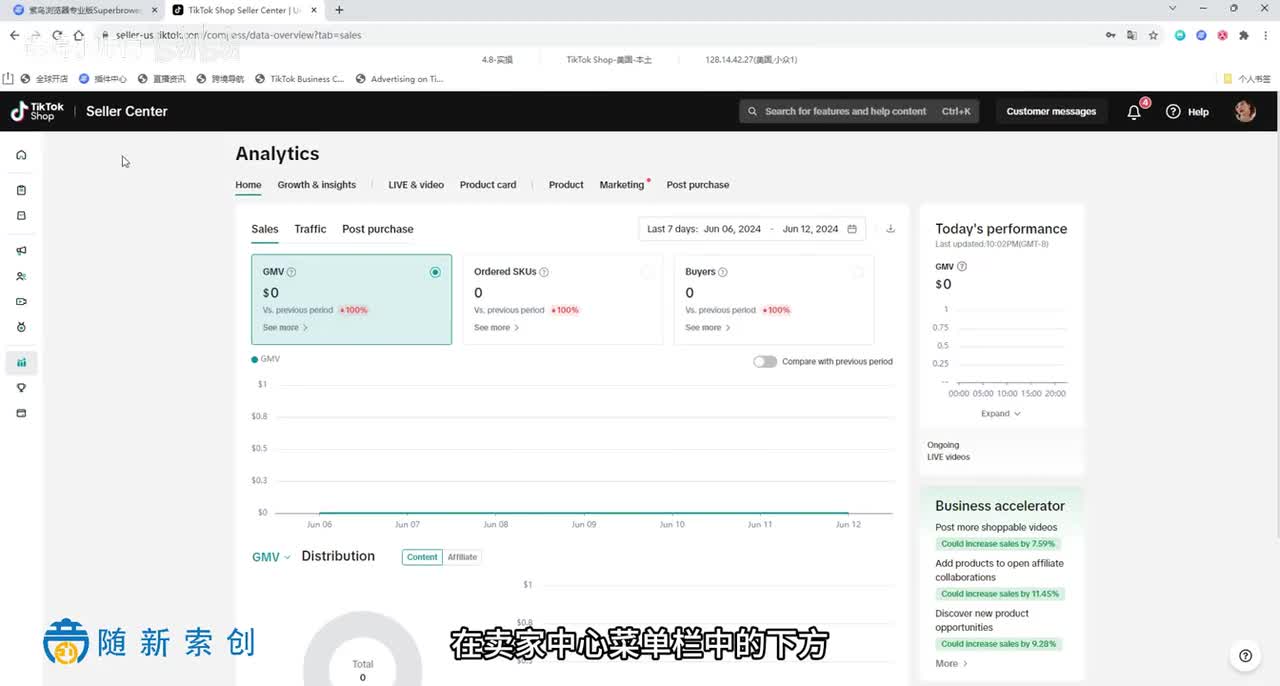1280x686 pixels.
Task: Select the Traffic sub-tab
Action: (x=310, y=229)
